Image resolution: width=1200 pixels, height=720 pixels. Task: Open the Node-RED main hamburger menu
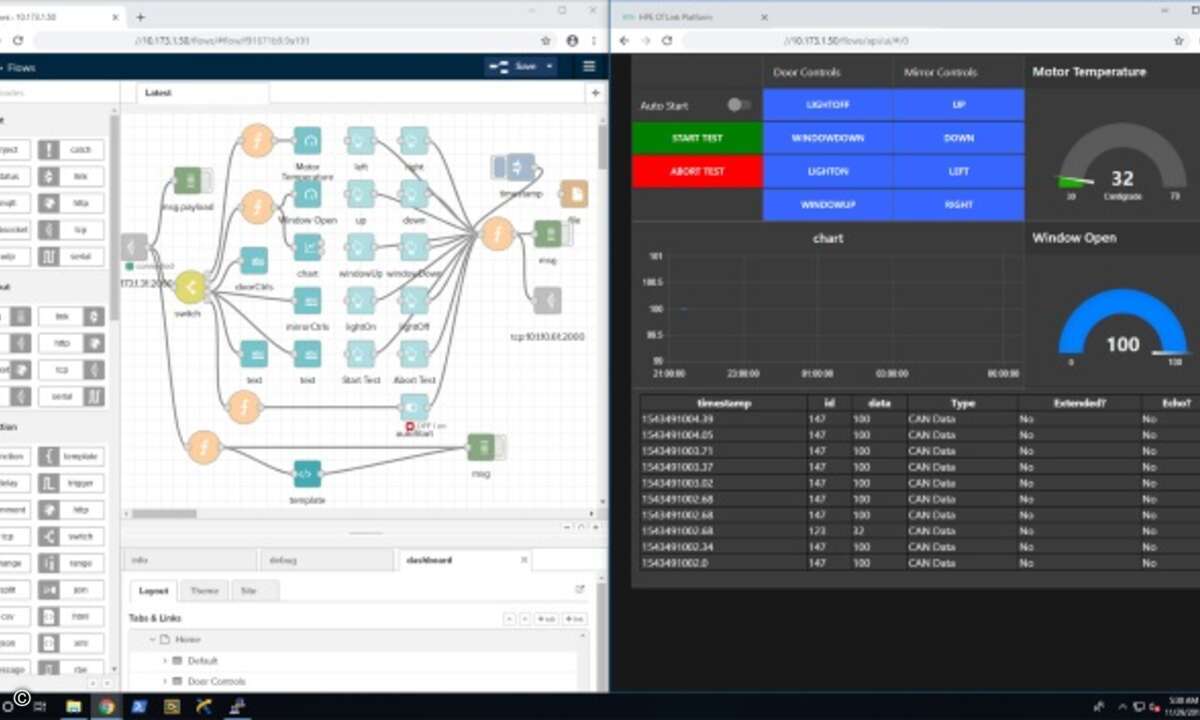[589, 67]
